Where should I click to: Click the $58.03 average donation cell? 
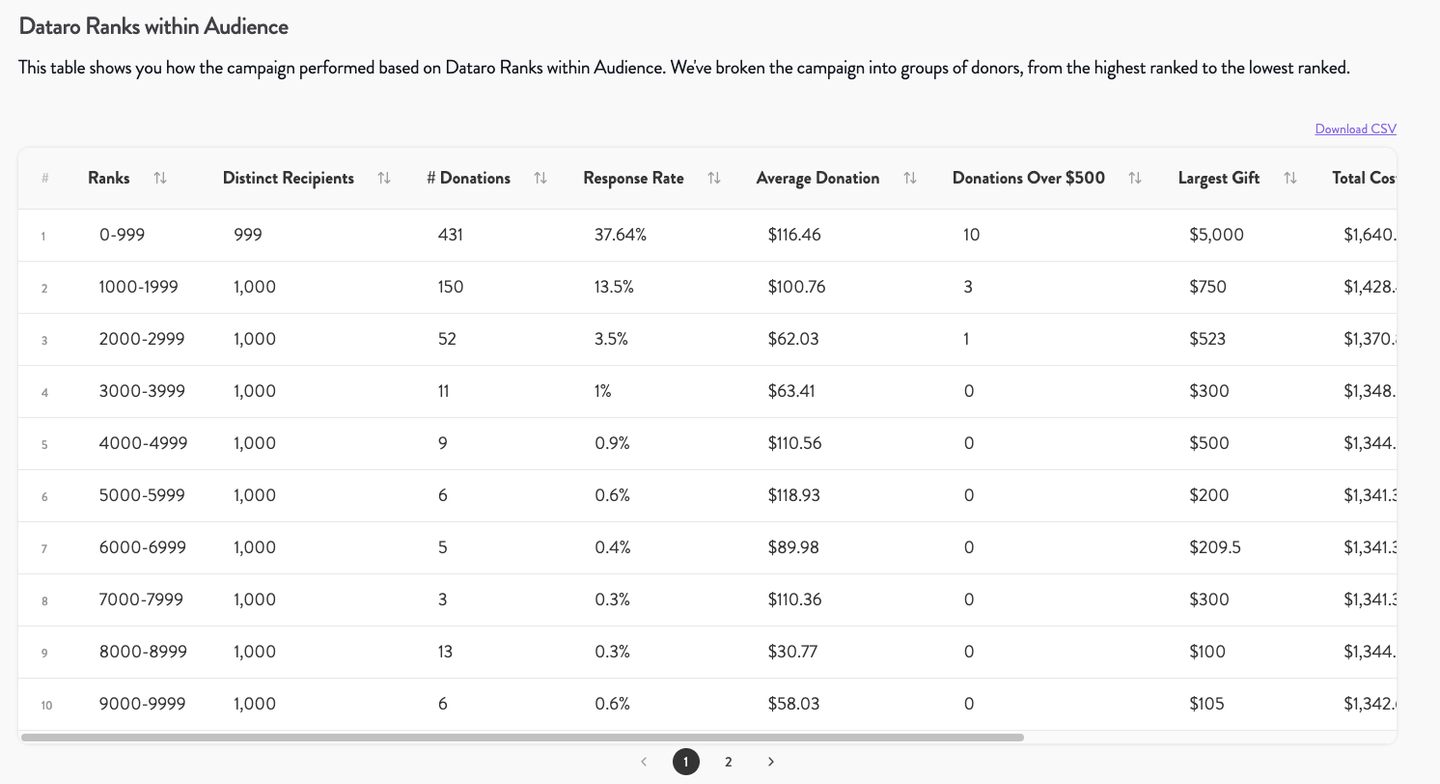tap(794, 703)
